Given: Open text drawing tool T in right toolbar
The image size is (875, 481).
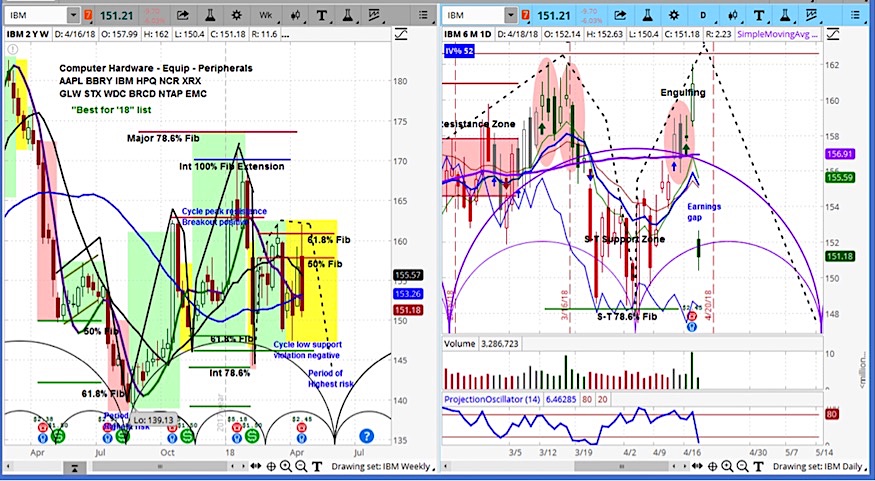Looking at the screenshot, I should pyautogui.click(x=759, y=15).
